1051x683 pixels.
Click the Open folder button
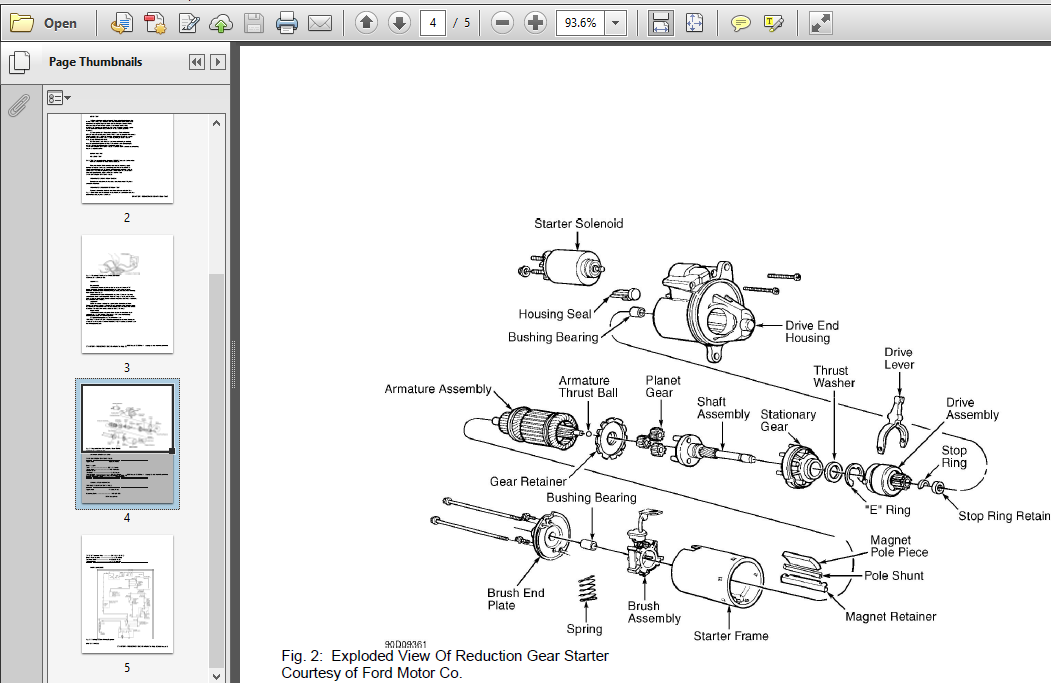(x=44, y=23)
